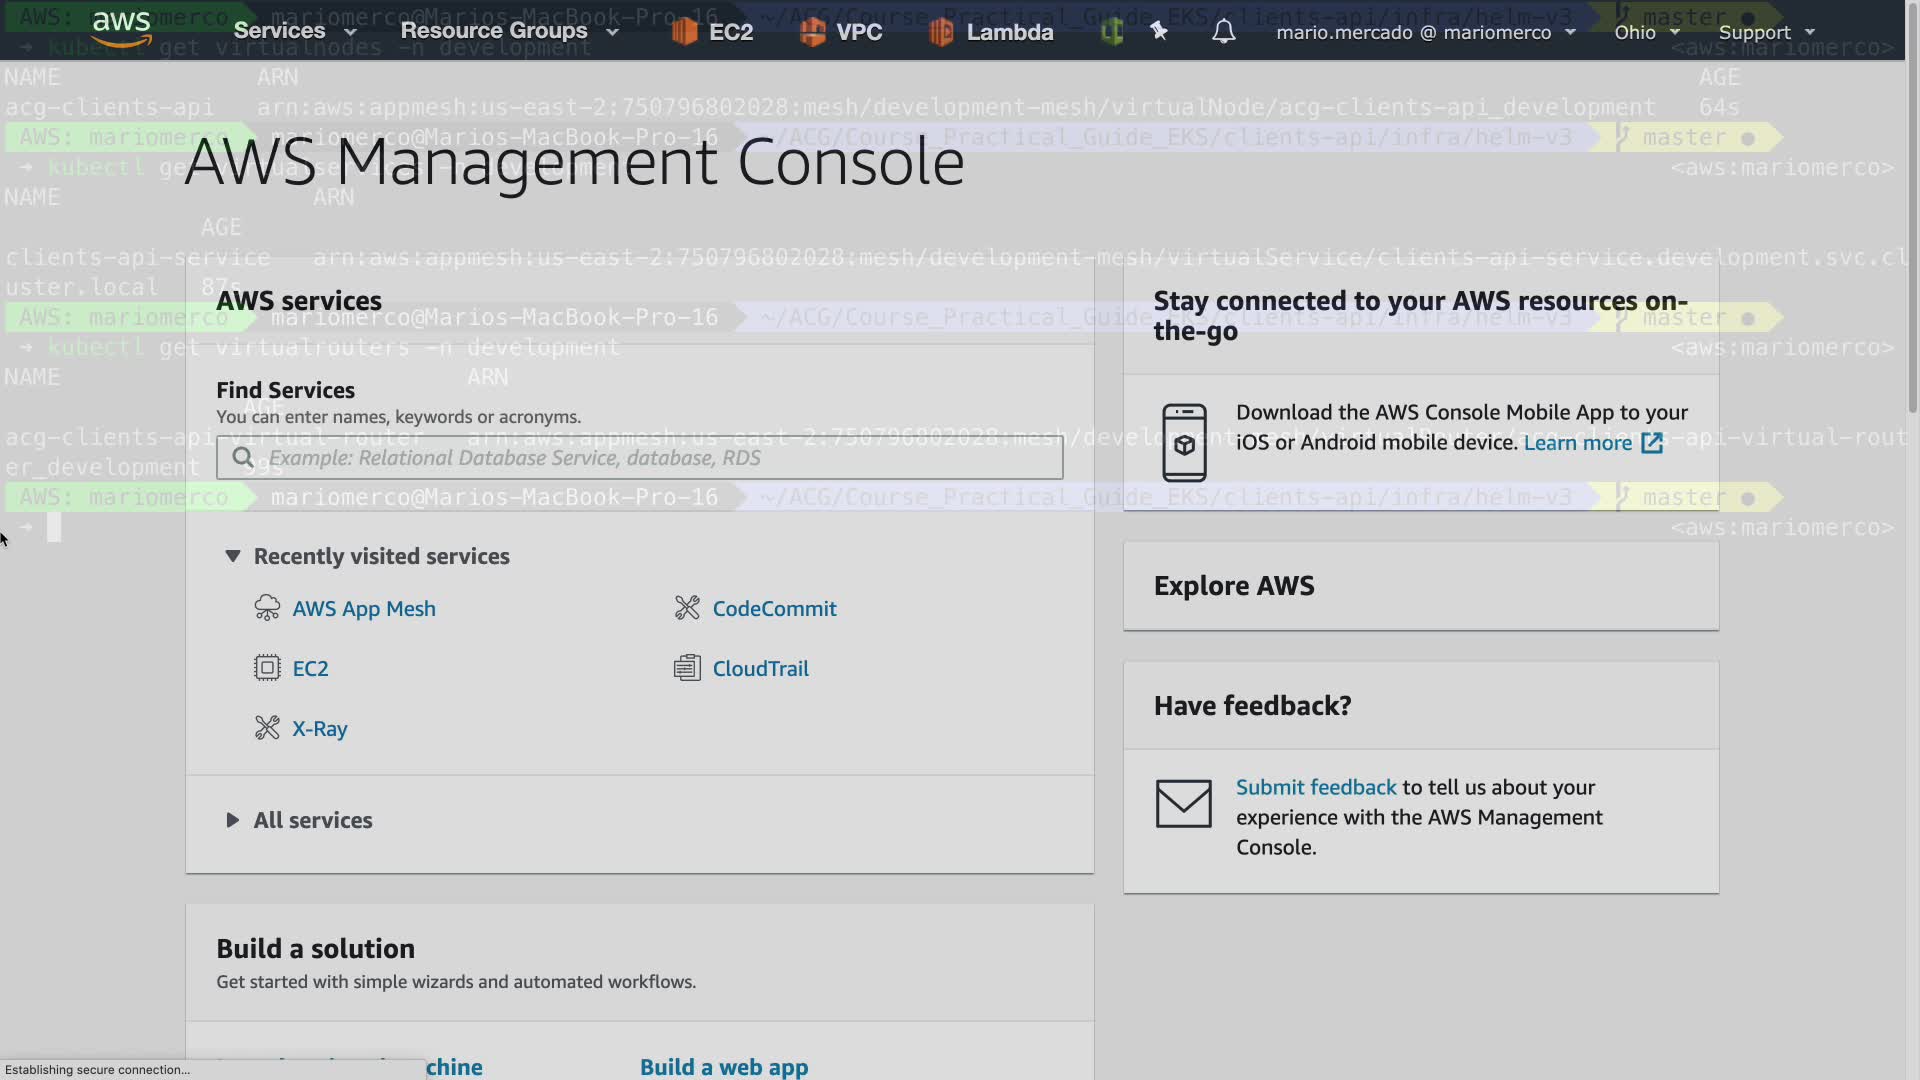Open the Ohio region selector
Viewport: 1920px width, 1080px height.
click(1646, 32)
